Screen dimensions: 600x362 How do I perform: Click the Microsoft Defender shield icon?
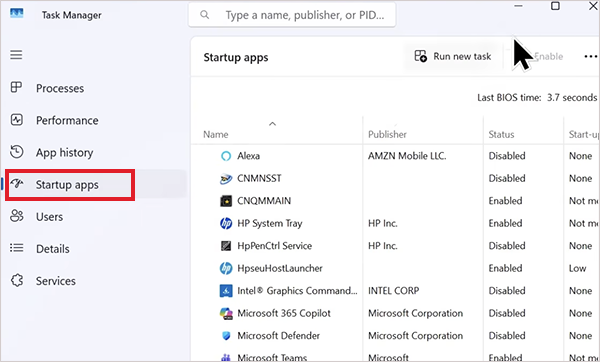click(226, 336)
